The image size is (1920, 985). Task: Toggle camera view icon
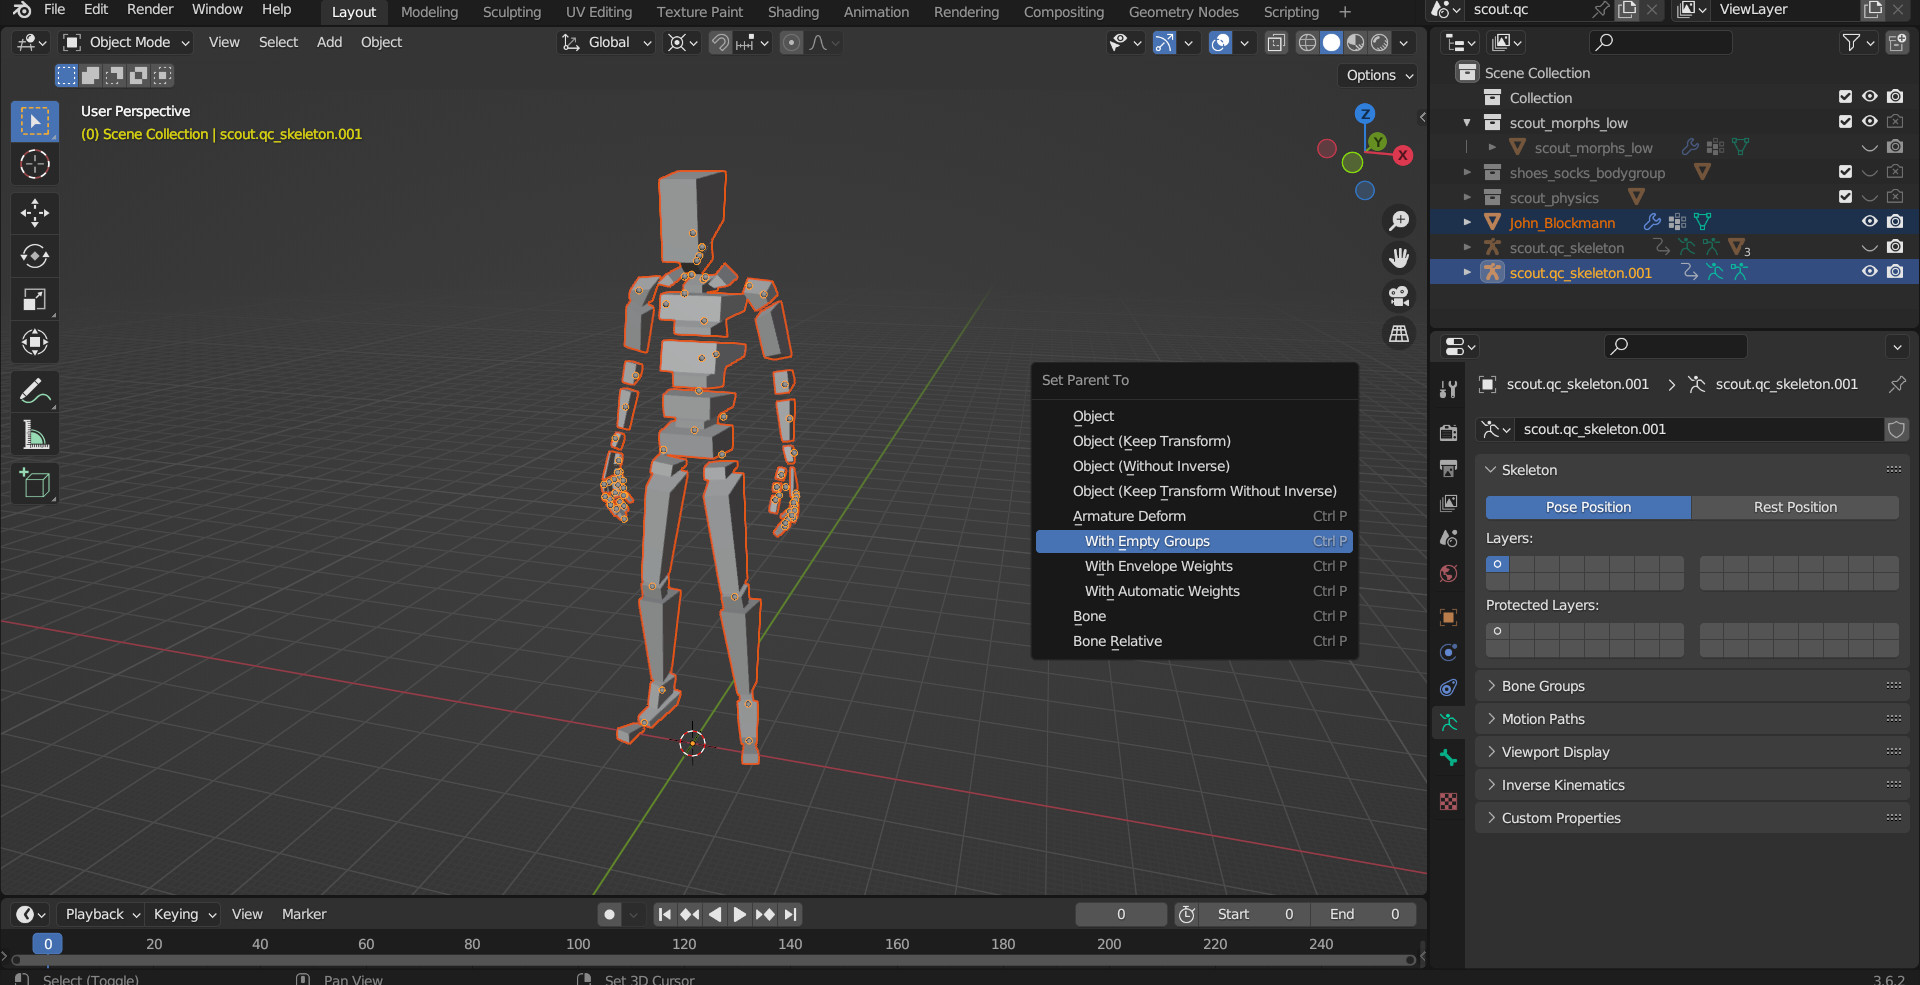pos(1399,296)
